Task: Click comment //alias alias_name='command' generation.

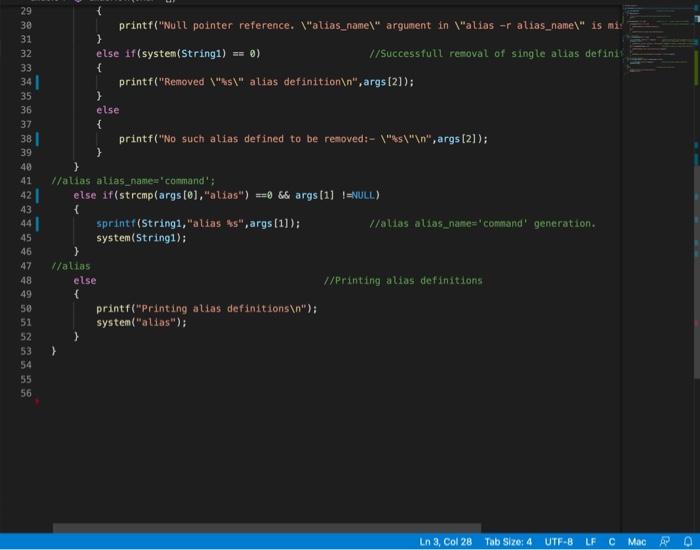Action: click(x=482, y=223)
